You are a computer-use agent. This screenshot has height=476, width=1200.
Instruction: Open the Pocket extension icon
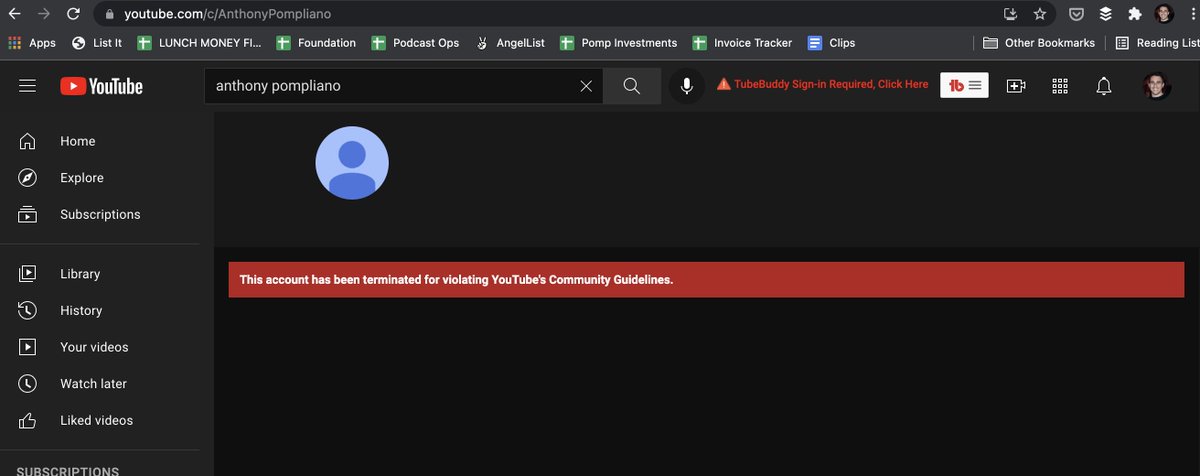(x=1076, y=14)
